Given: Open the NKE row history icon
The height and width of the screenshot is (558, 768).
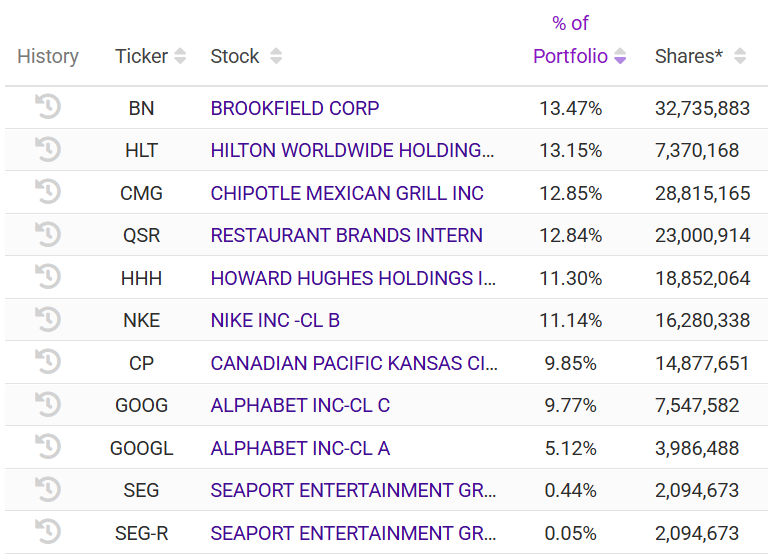Looking at the screenshot, I should [x=48, y=320].
